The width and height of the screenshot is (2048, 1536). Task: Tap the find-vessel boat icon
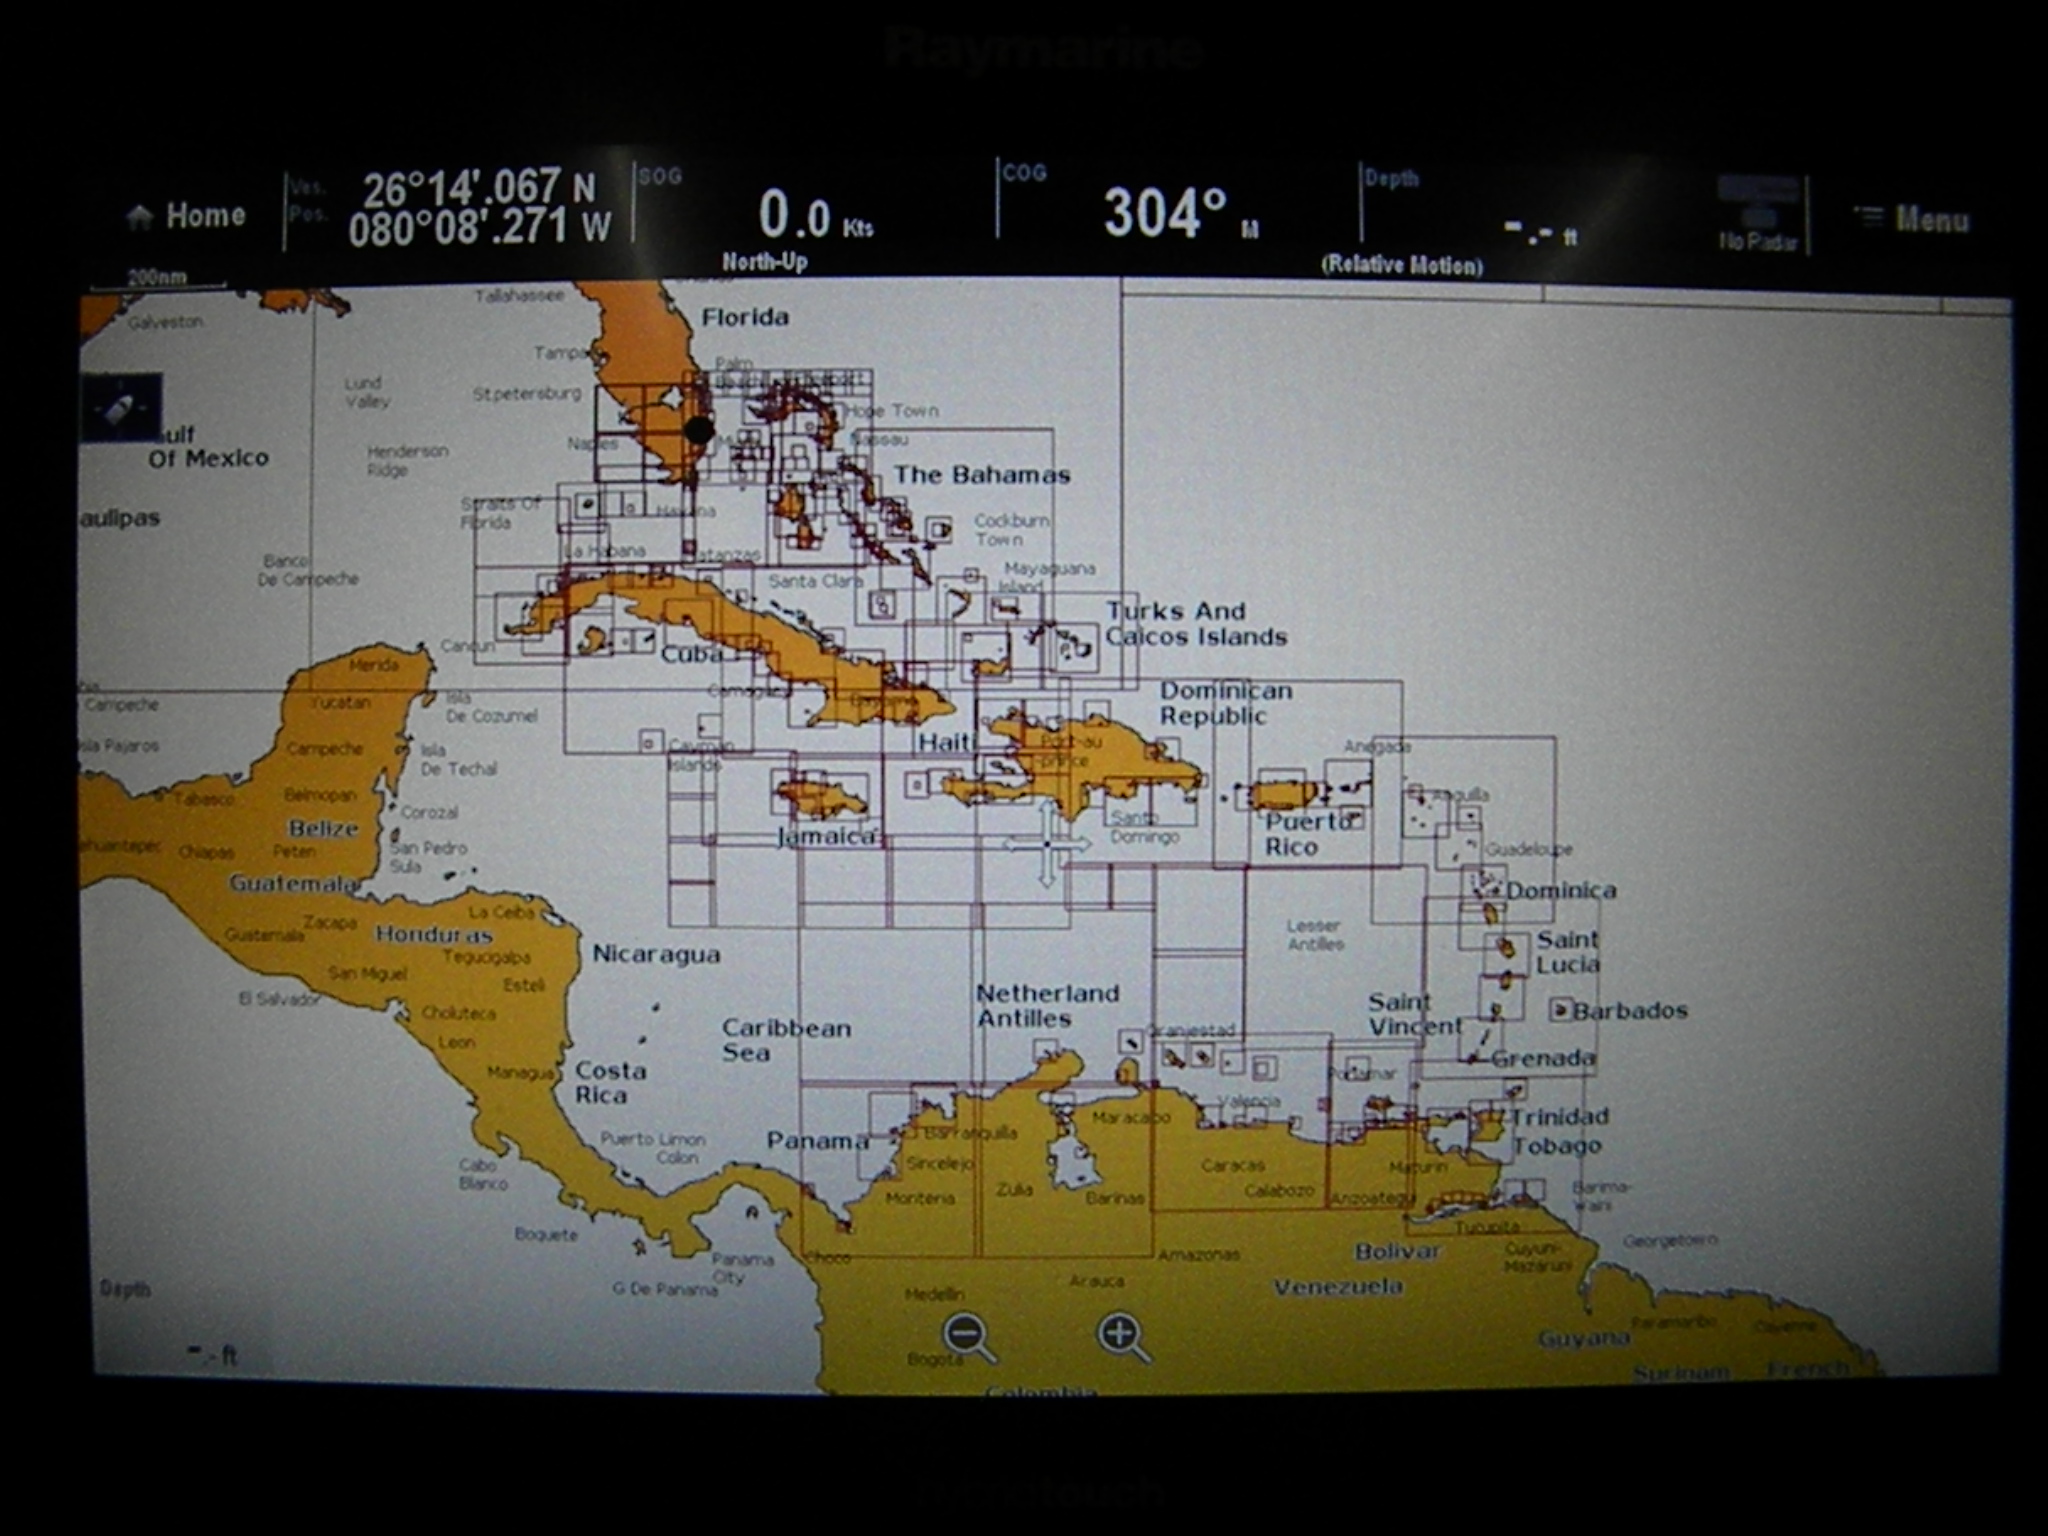[121, 408]
